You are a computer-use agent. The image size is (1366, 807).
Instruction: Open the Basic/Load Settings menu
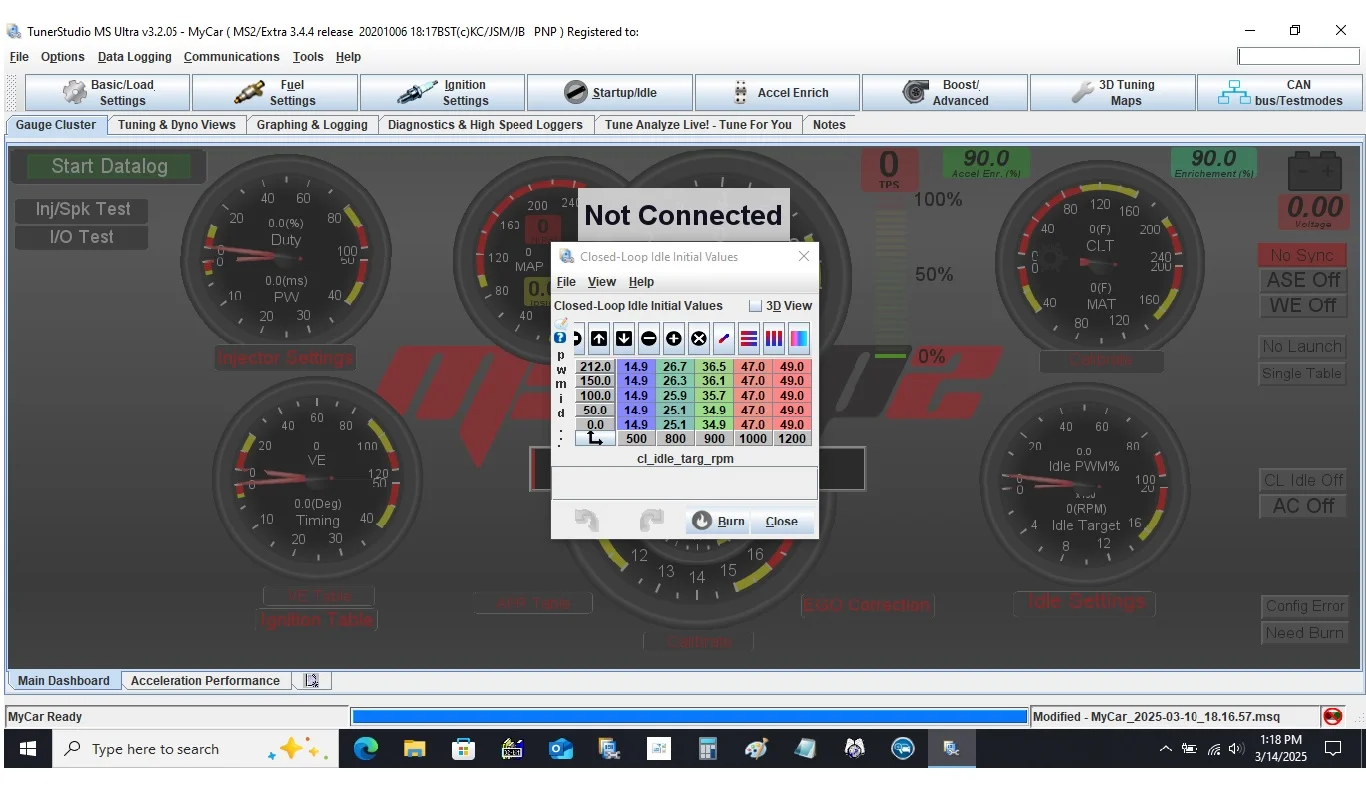(x=107, y=93)
